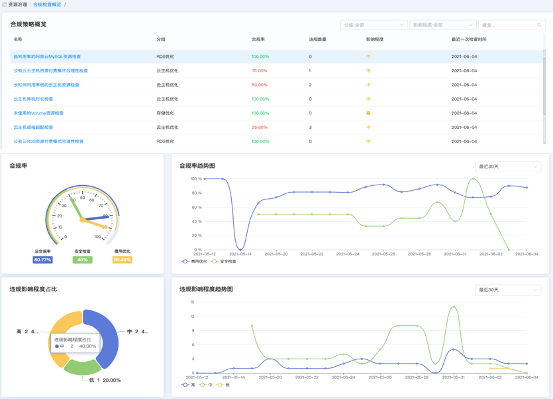The image size is (553, 399).
Task: Click the 存储优化 group cell
Action: click(x=165, y=113)
